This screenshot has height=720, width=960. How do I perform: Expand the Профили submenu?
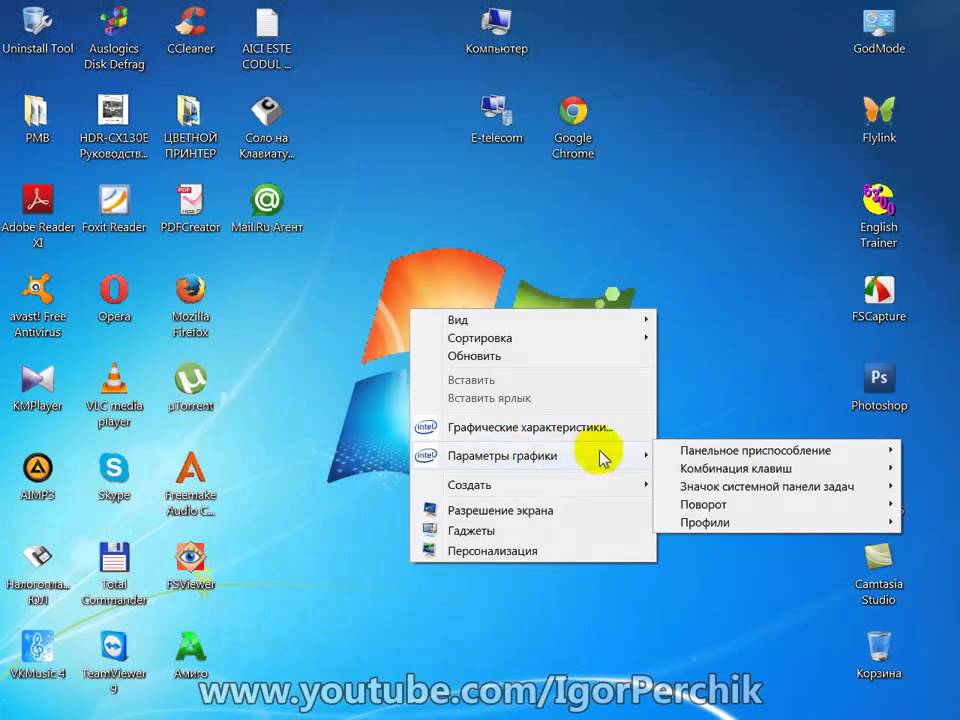click(x=778, y=522)
